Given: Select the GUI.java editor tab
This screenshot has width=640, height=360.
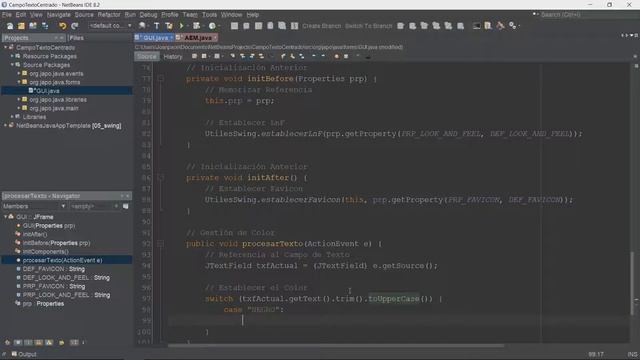Looking at the screenshot, I should pyautogui.click(x=155, y=38).
